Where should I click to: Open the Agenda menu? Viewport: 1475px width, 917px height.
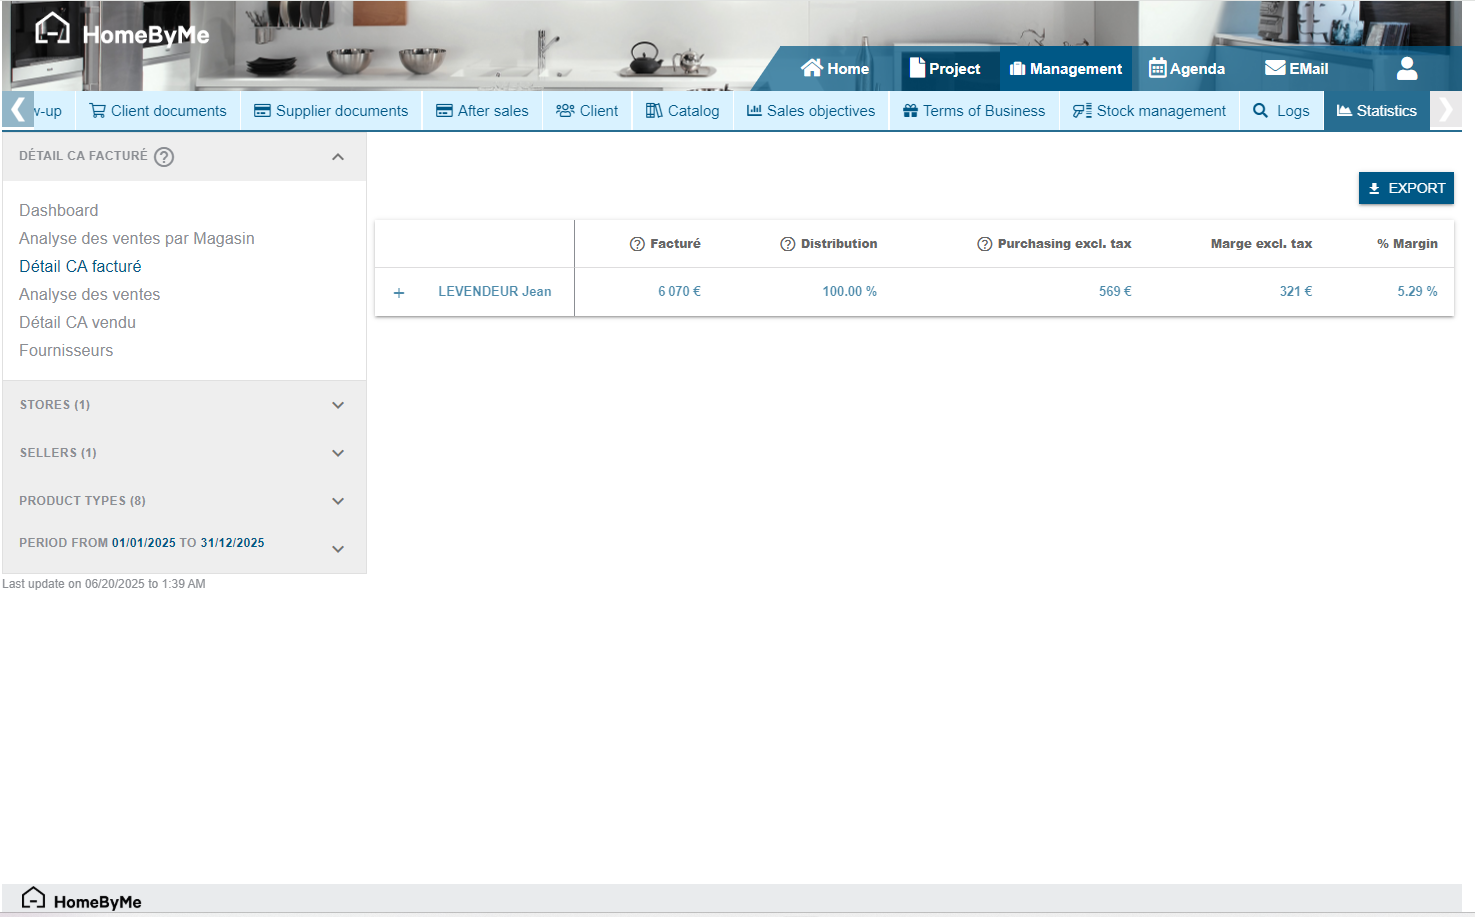click(x=1187, y=69)
